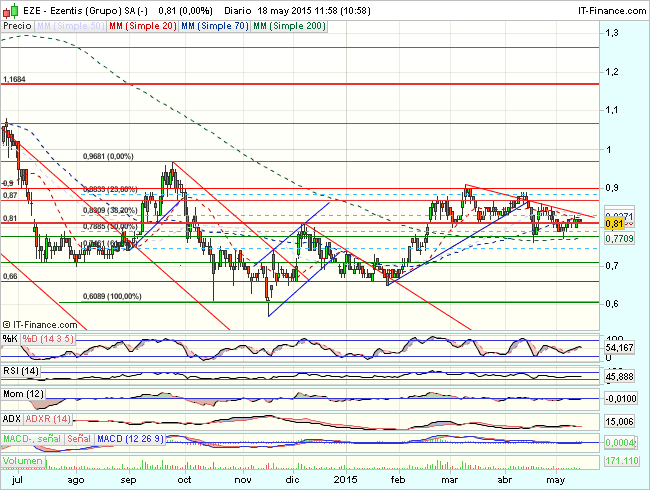The image size is (650, 490).
Task: Click the 0,6 price axis label
Action: pos(612,304)
